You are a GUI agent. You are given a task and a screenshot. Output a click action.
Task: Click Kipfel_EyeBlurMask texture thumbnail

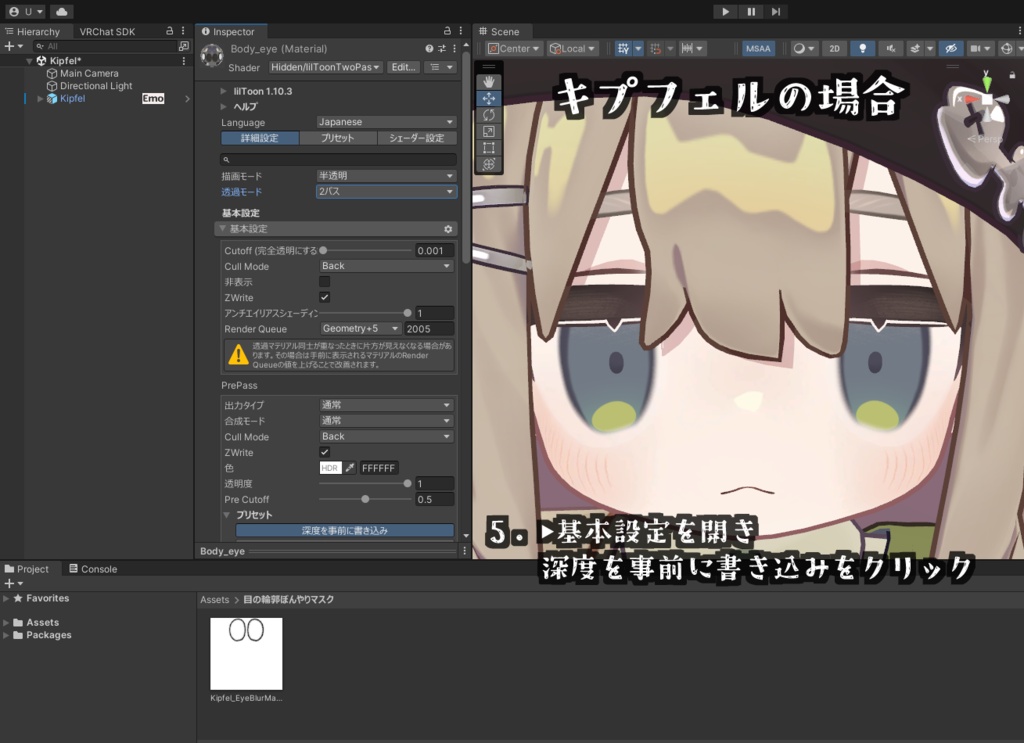coord(246,654)
